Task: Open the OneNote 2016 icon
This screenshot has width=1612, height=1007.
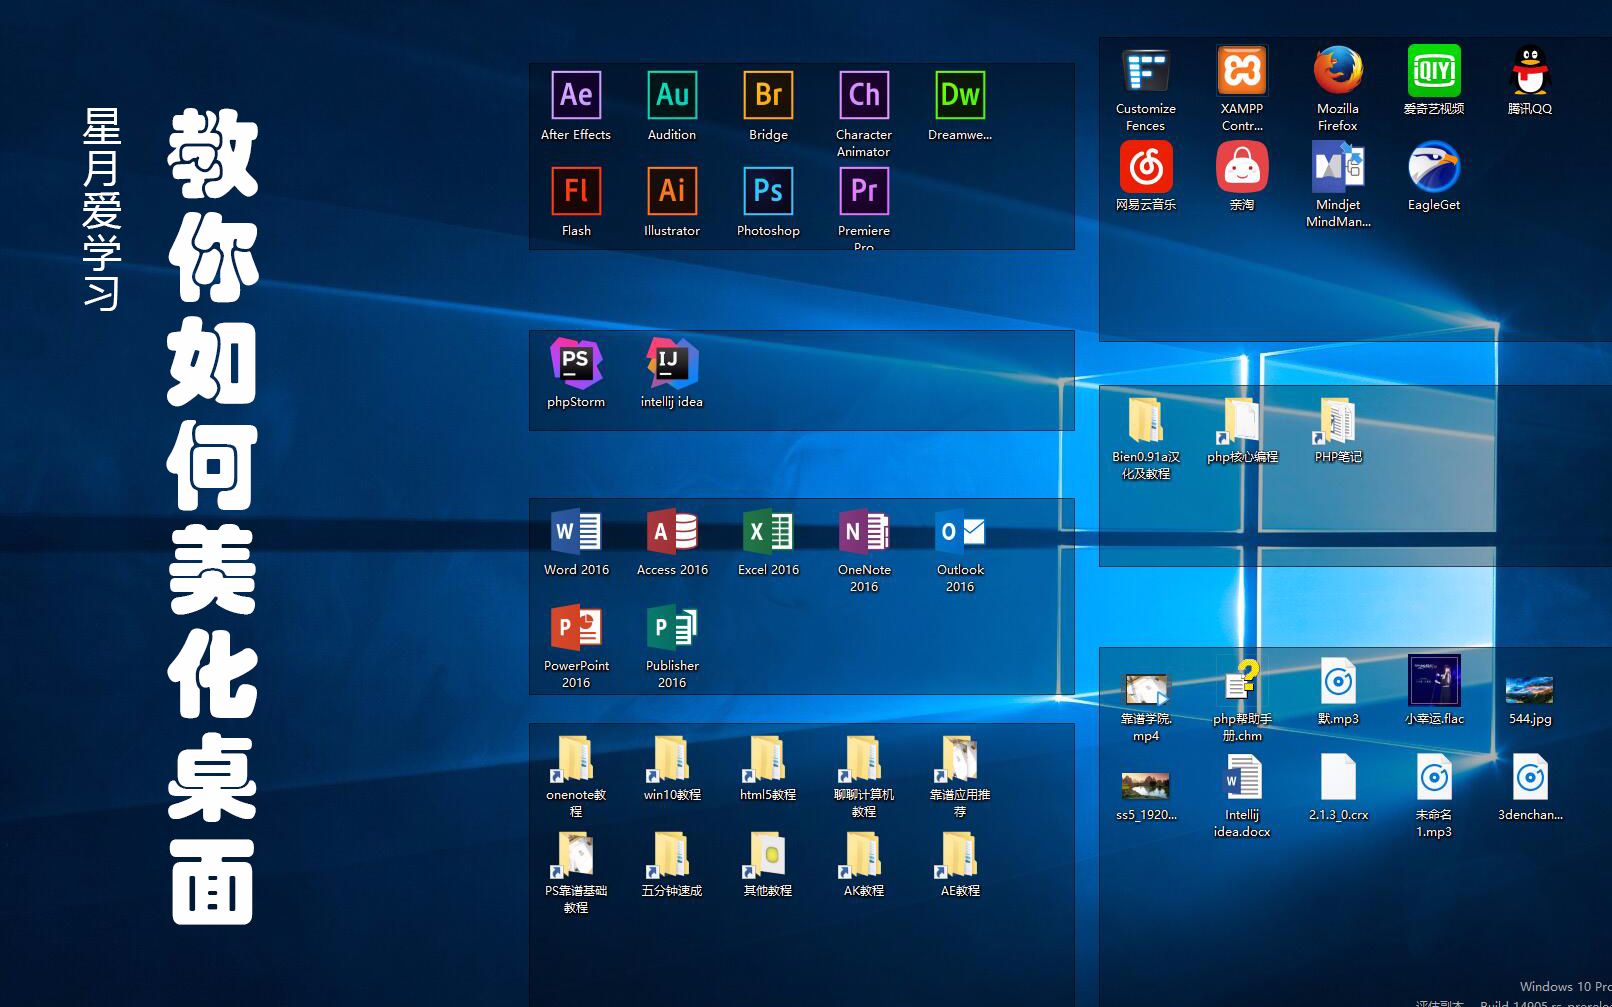Action: pyautogui.click(x=864, y=531)
